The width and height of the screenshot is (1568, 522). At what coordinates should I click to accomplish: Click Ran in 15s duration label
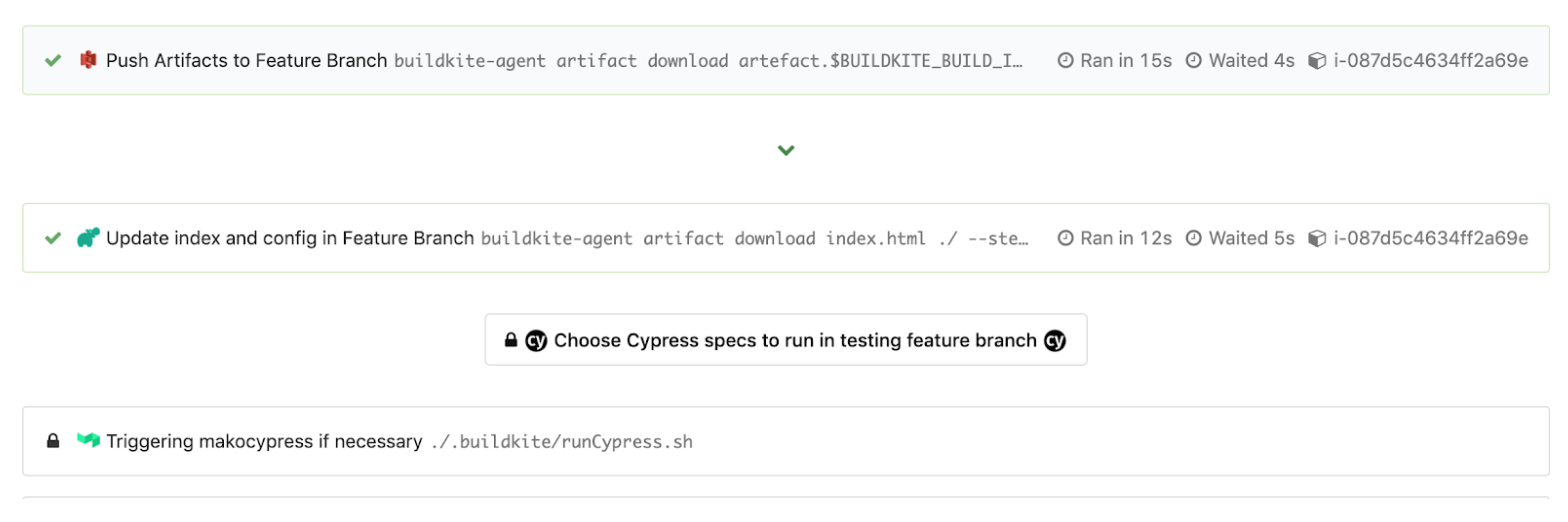[x=1126, y=61]
